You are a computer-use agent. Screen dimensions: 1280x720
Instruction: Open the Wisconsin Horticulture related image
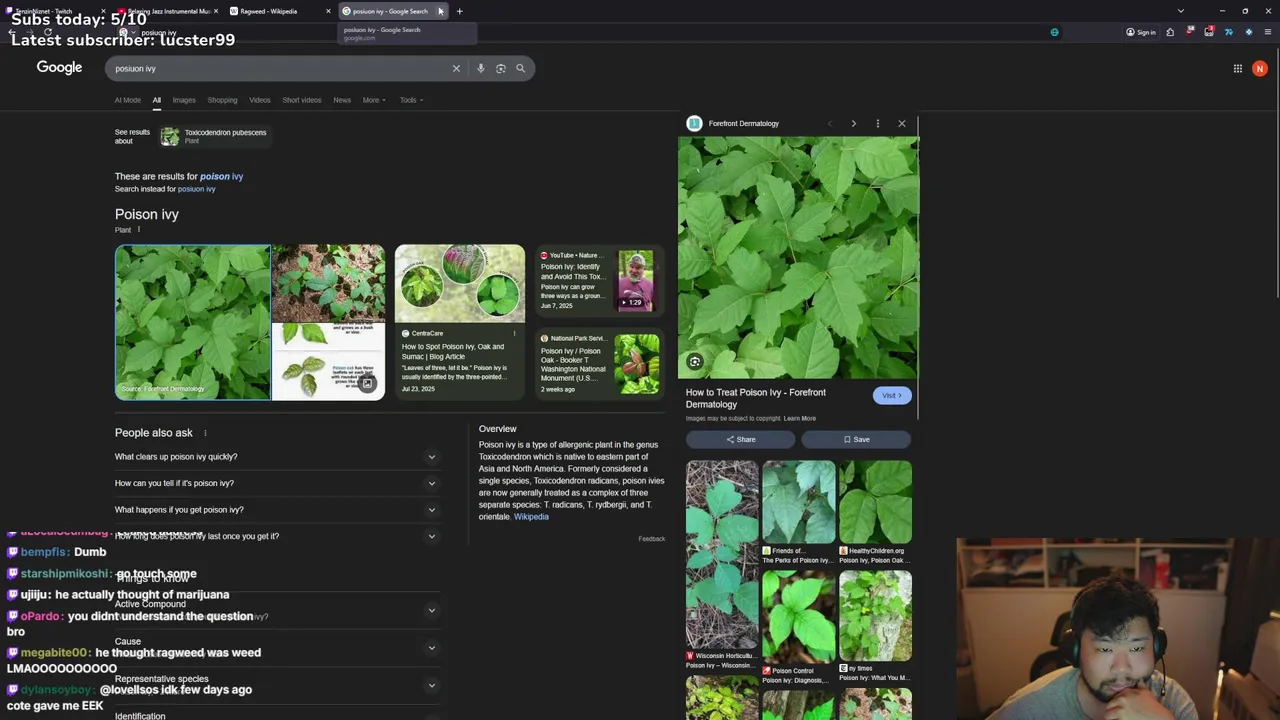[722, 565]
